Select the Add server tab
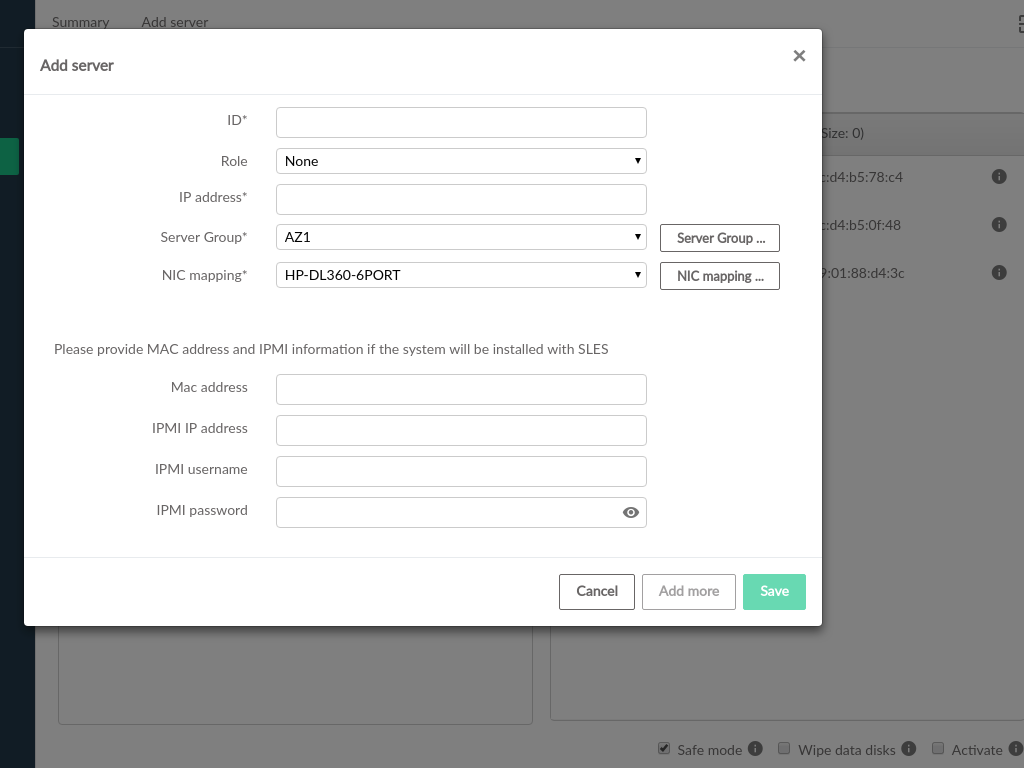The height and width of the screenshot is (768, 1024). click(175, 22)
